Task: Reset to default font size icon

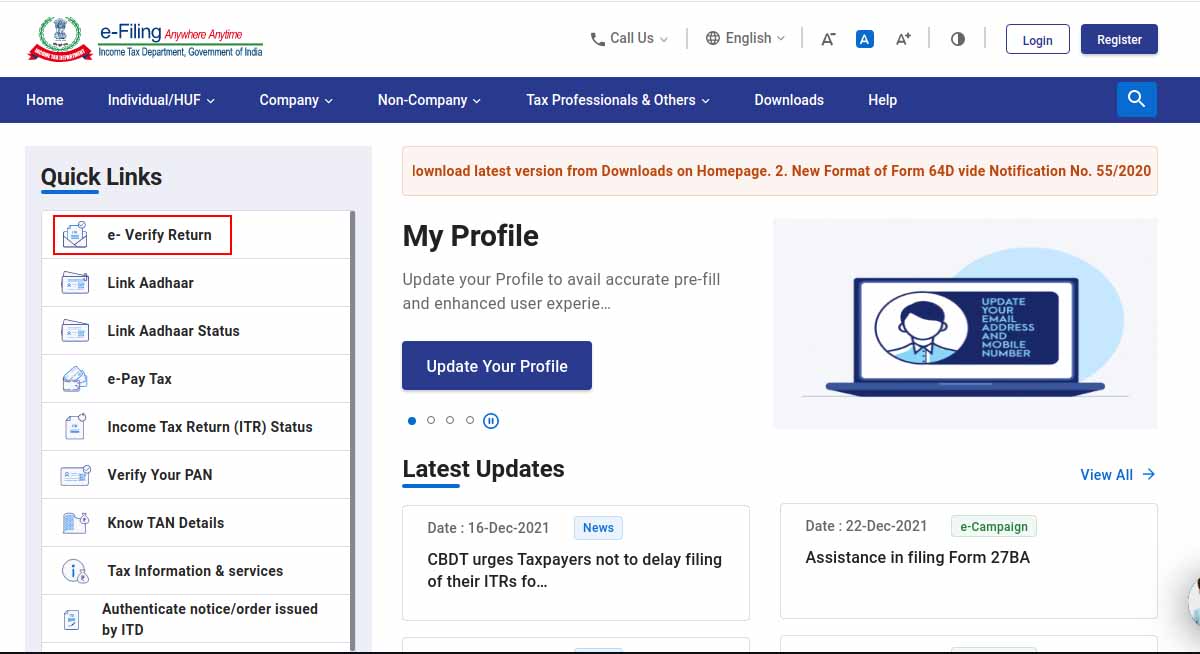Action: tap(865, 39)
